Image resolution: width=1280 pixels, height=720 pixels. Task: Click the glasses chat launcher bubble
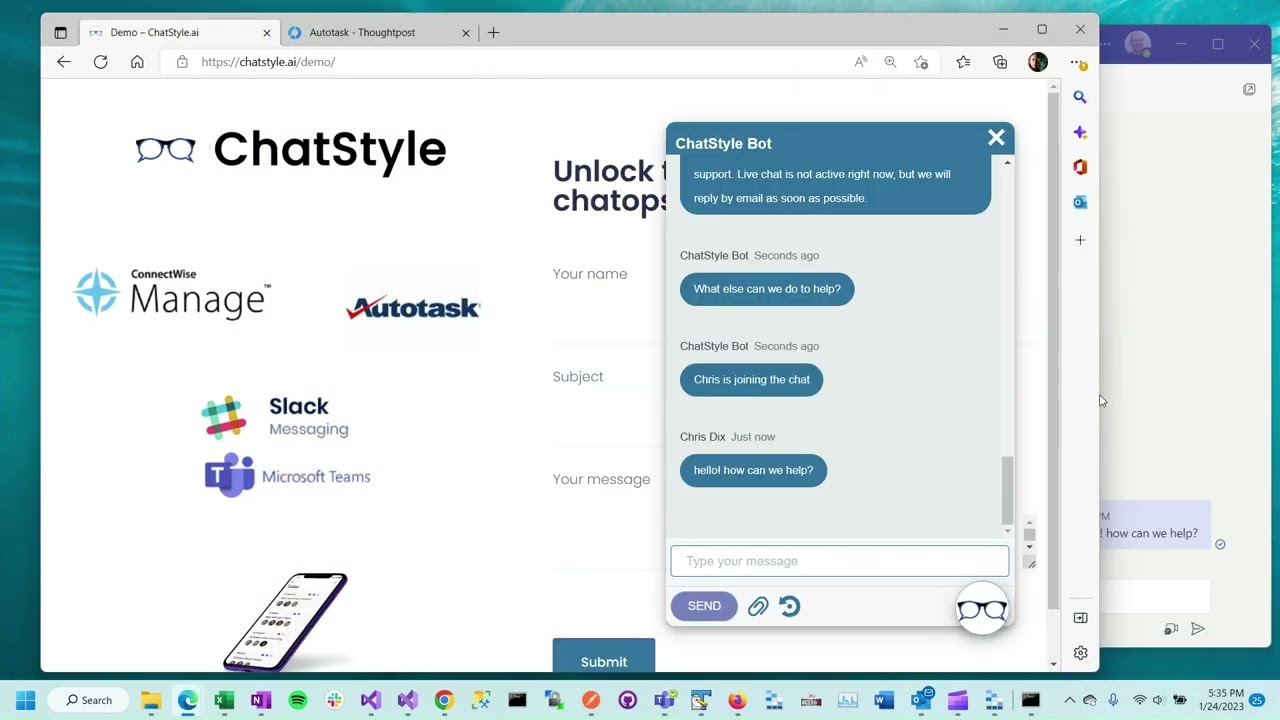pyautogui.click(x=982, y=609)
